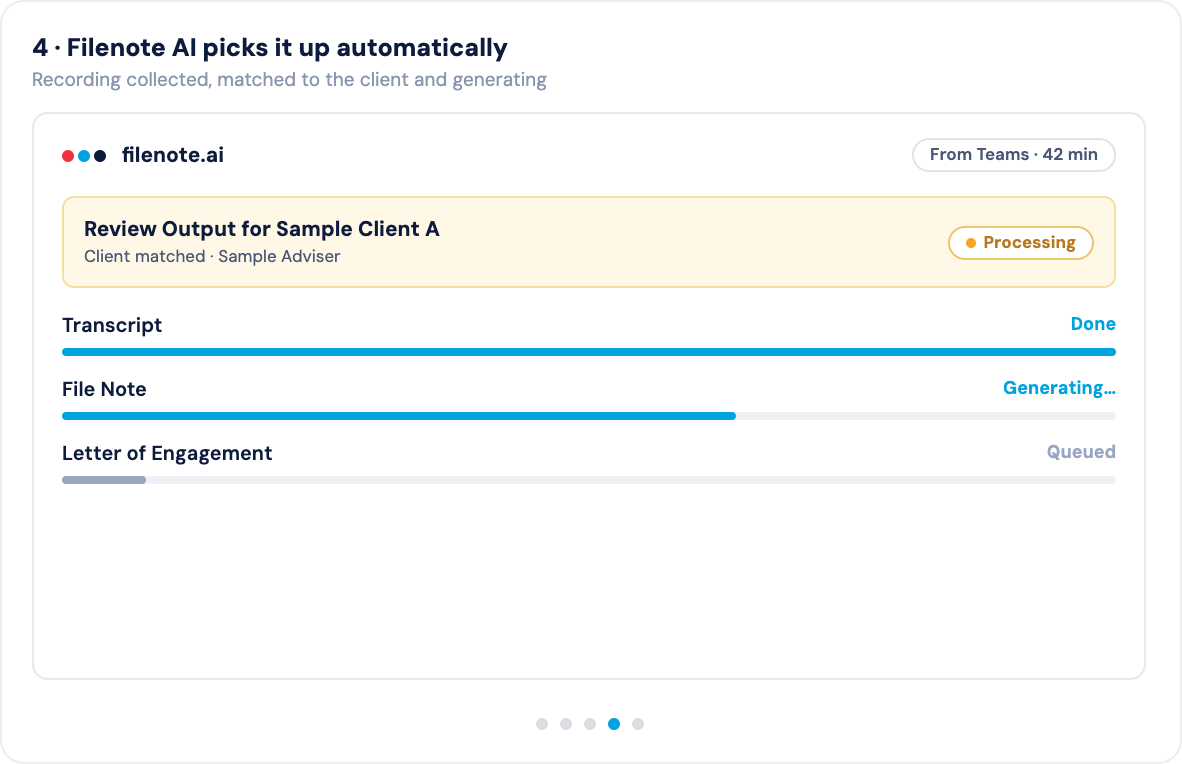1182x764 pixels.
Task: Click the Letter of Engagement label
Action: tap(167, 453)
